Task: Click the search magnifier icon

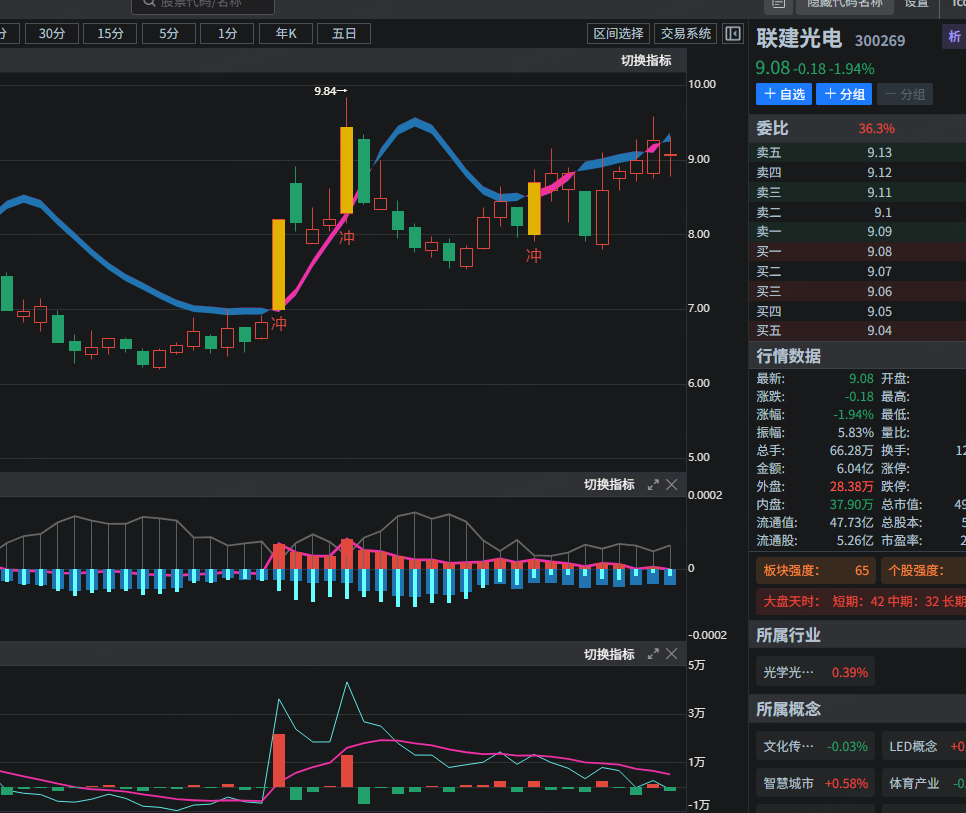Action: (149, 3)
